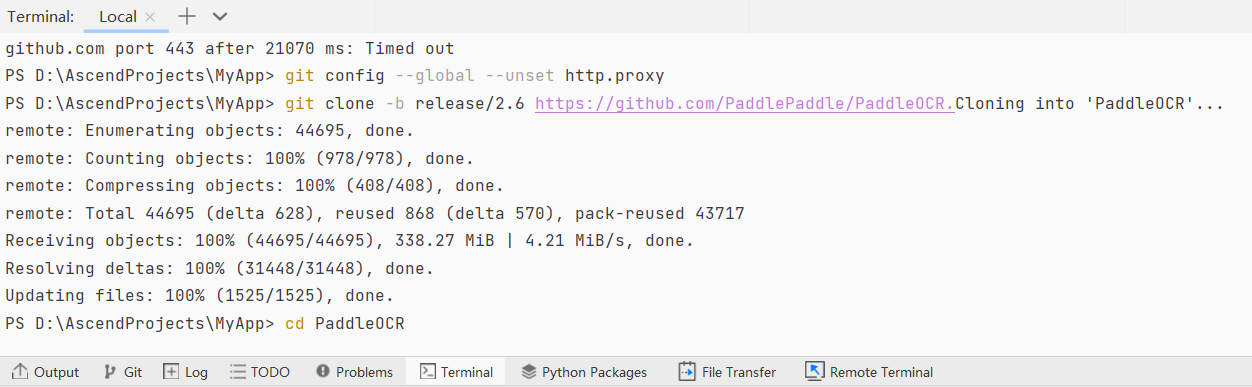Viewport: 1252px width, 387px height.
Task: Select the Terminal tool window tab
Action: click(x=456, y=372)
